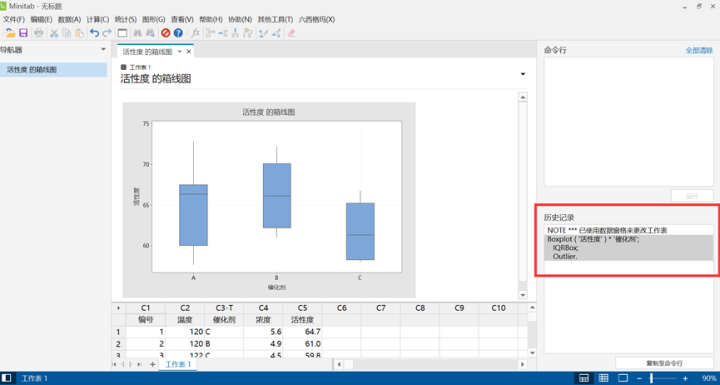
Task: Switch to data-only grid view in status bar
Action: pyautogui.click(x=603, y=378)
